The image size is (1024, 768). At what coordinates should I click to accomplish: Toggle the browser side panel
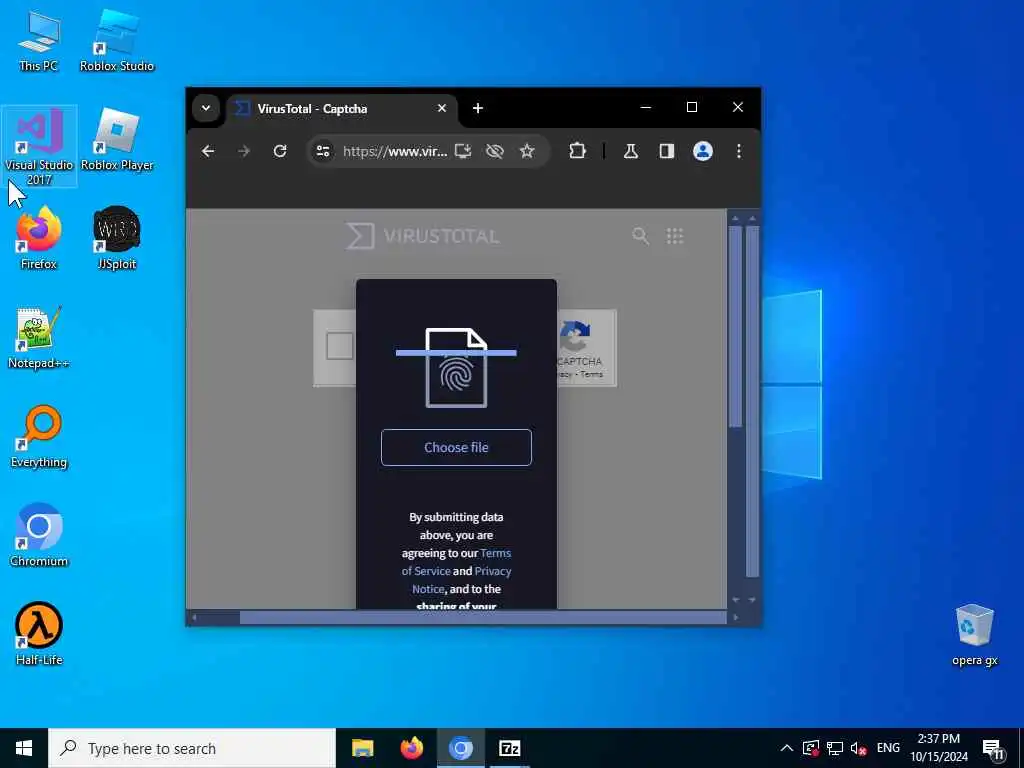click(x=667, y=152)
